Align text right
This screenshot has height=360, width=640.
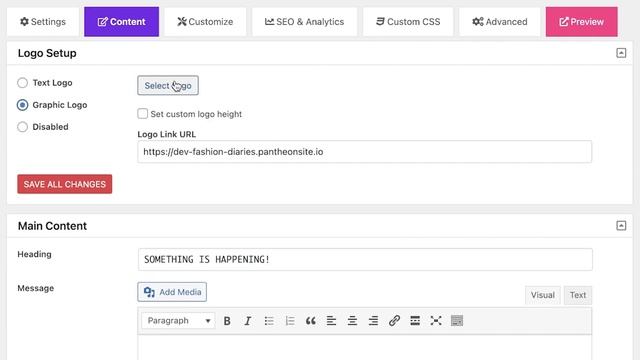[x=373, y=321]
